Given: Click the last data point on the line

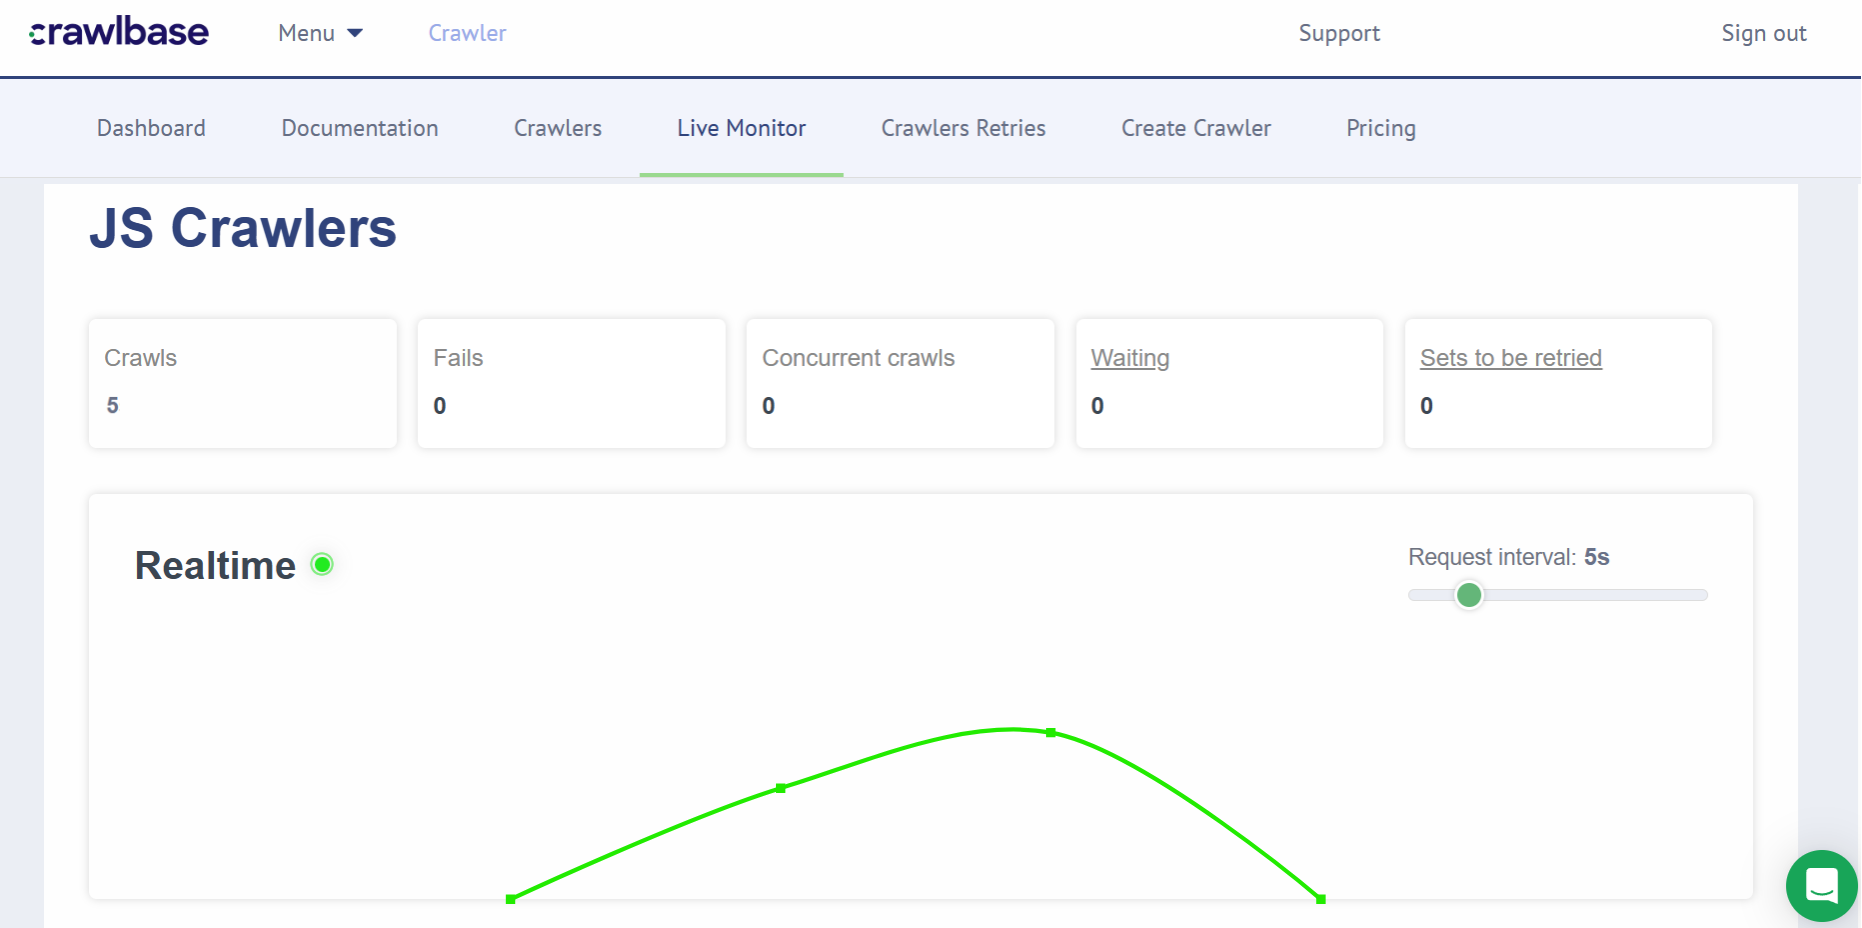Looking at the screenshot, I should (x=1321, y=899).
